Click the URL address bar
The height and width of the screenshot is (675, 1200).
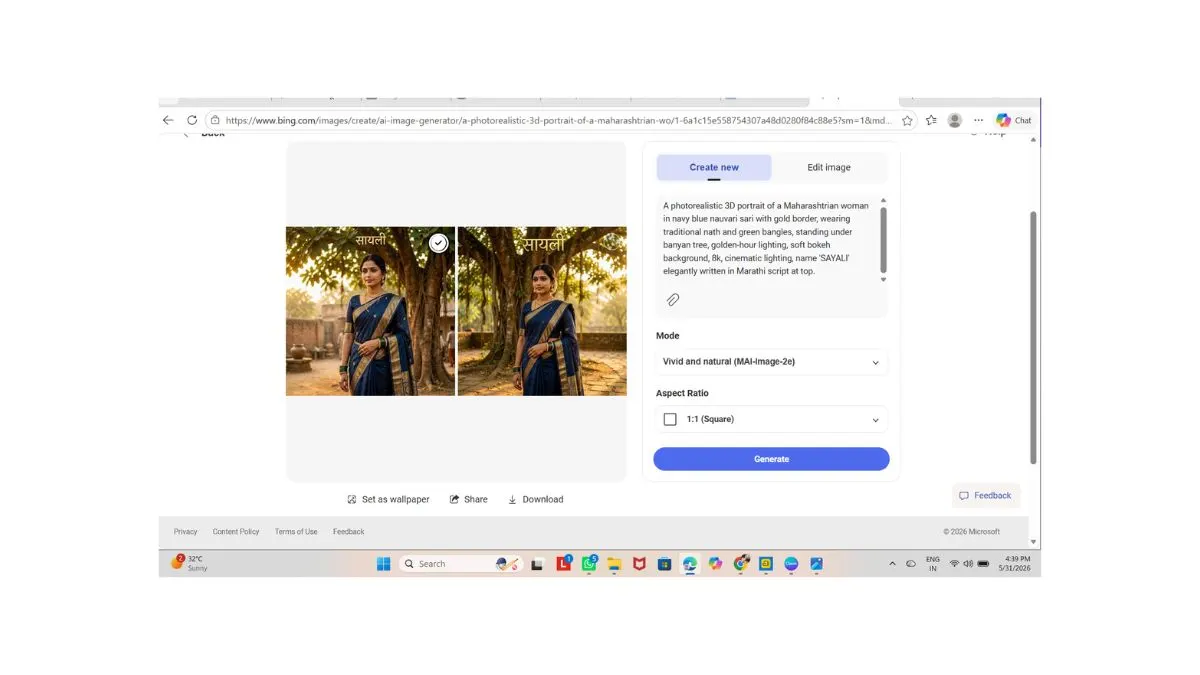(560, 120)
